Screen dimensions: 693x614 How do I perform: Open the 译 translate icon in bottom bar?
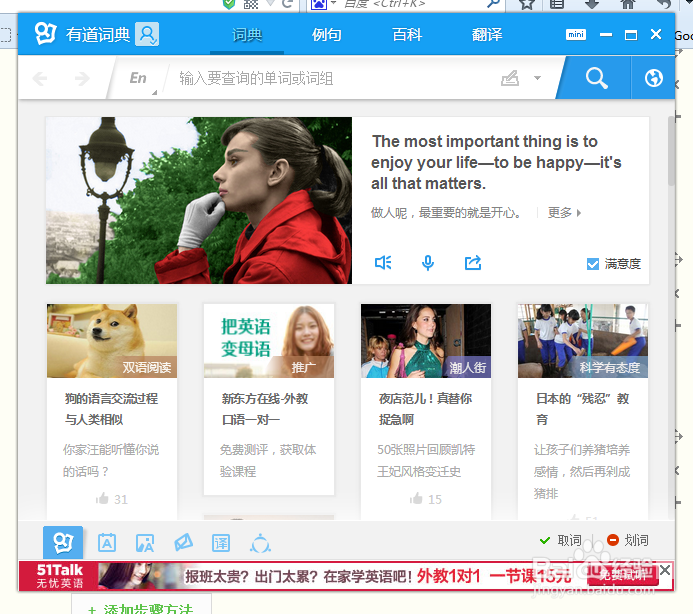click(x=221, y=543)
